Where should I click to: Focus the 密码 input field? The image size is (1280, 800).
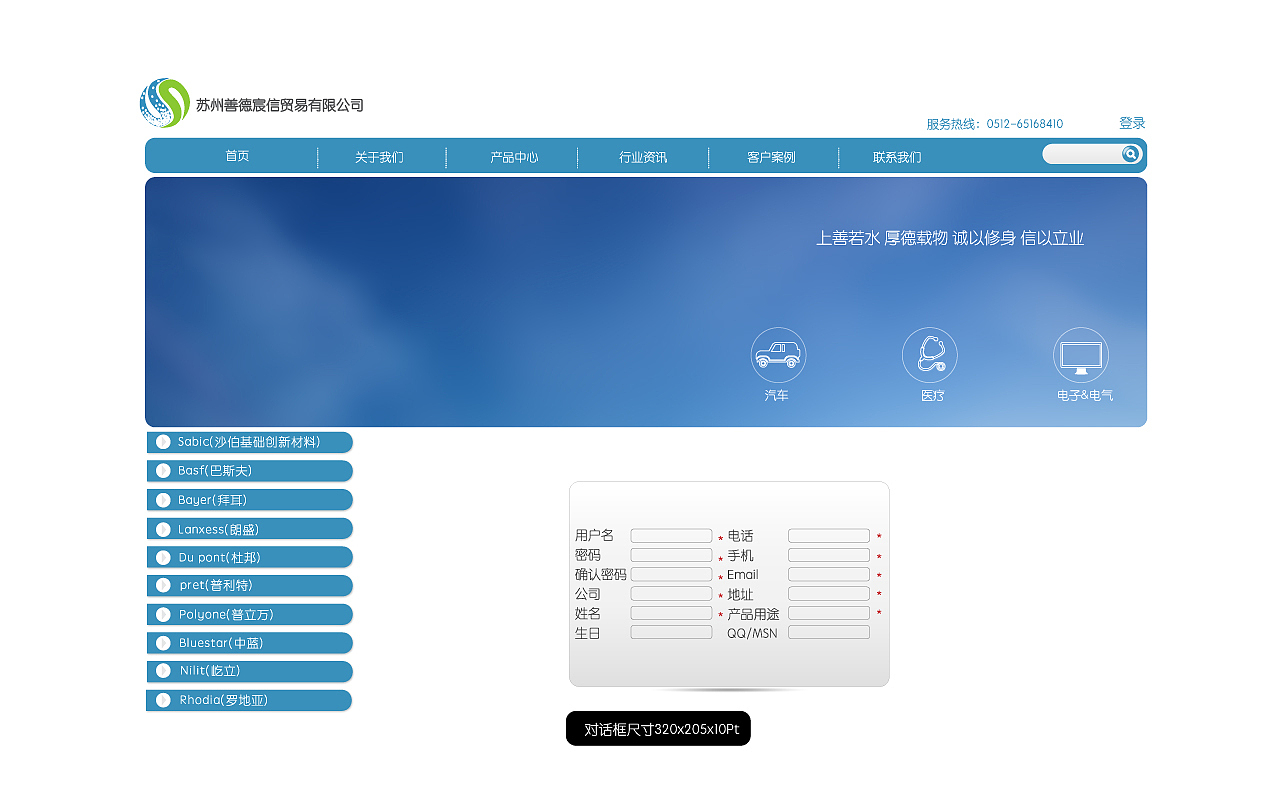click(x=671, y=555)
